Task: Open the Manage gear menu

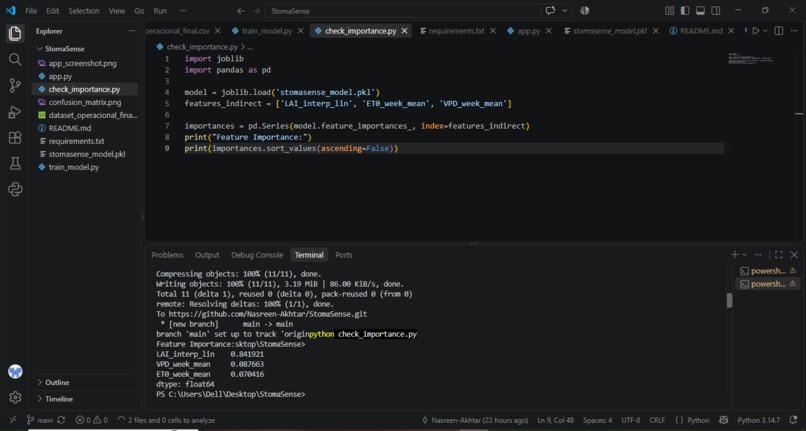Action: pyautogui.click(x=15, y=398)
